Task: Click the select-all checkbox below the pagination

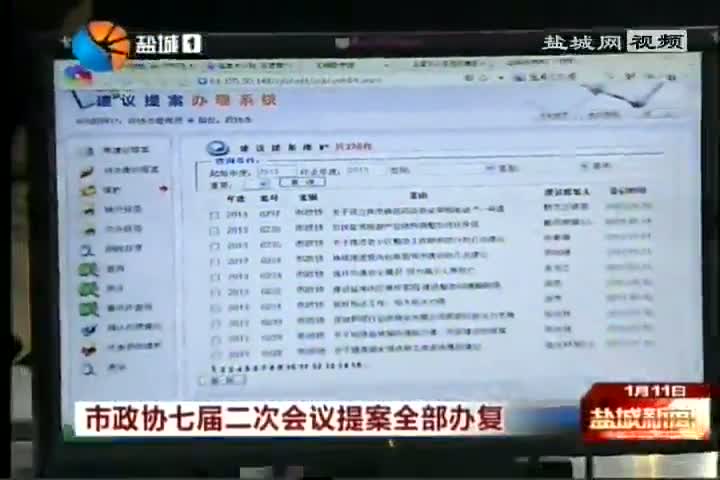Action: point(202,381)
